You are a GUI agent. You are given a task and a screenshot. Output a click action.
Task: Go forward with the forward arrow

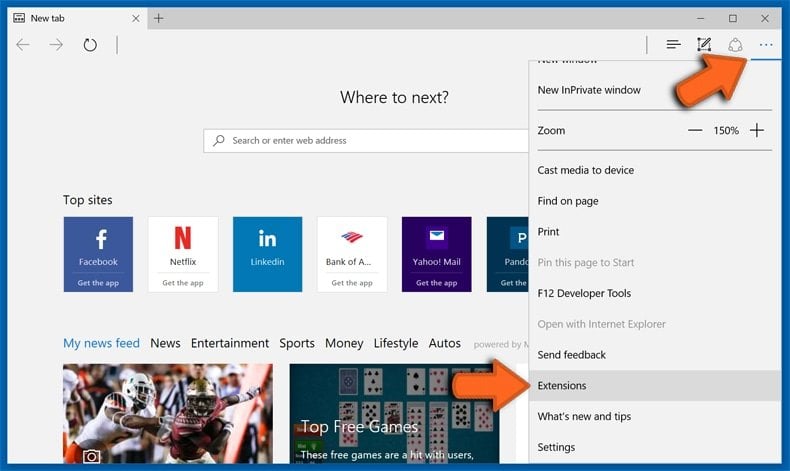(x=56, y=45)
